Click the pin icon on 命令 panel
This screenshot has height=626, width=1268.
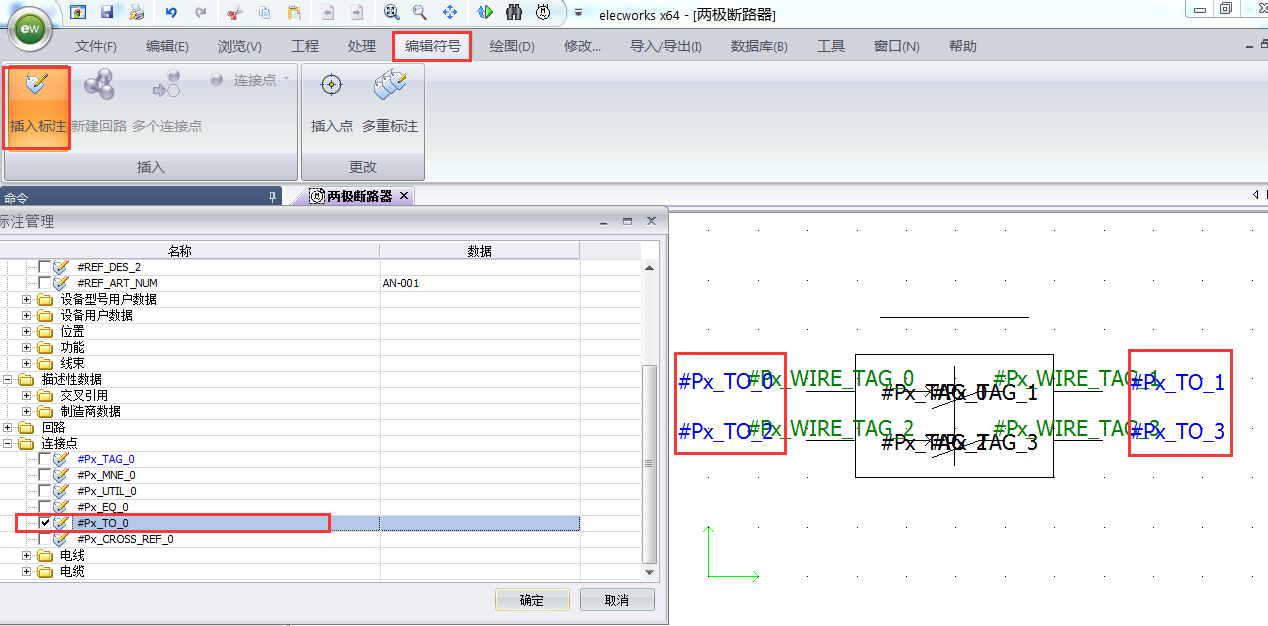pos(273,197)
